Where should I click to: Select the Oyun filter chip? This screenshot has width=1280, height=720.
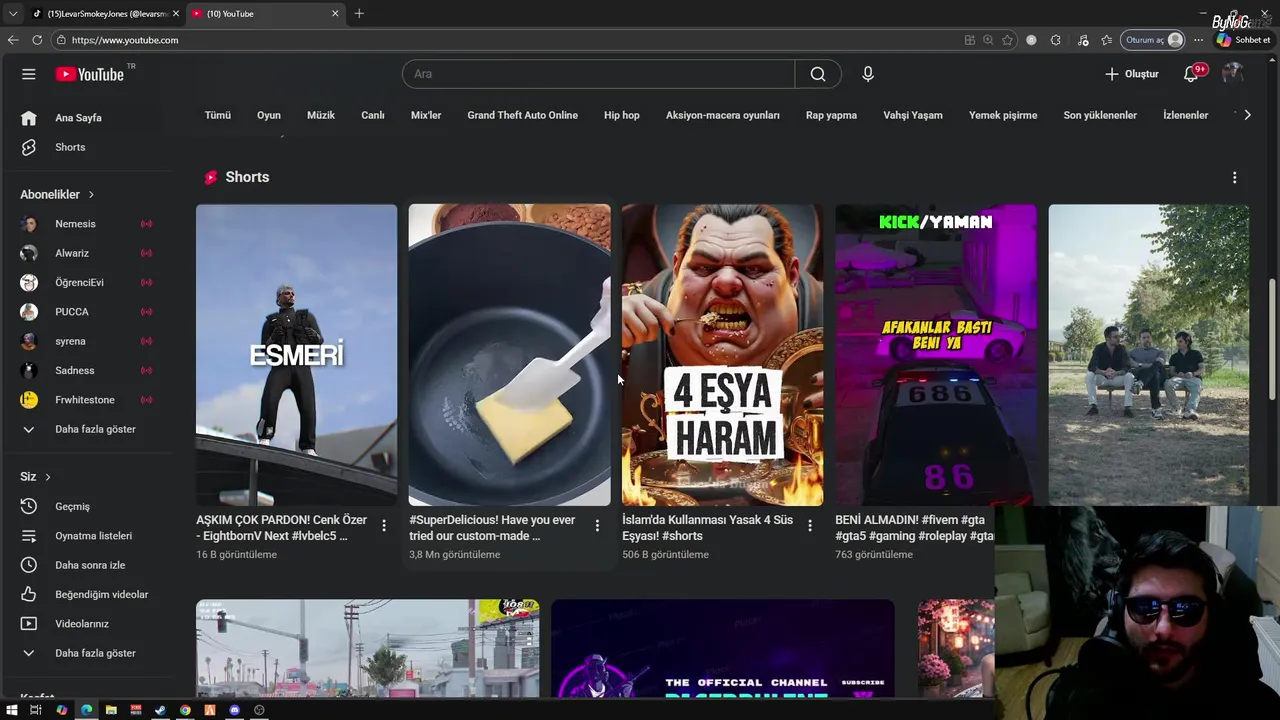[269, 115]
